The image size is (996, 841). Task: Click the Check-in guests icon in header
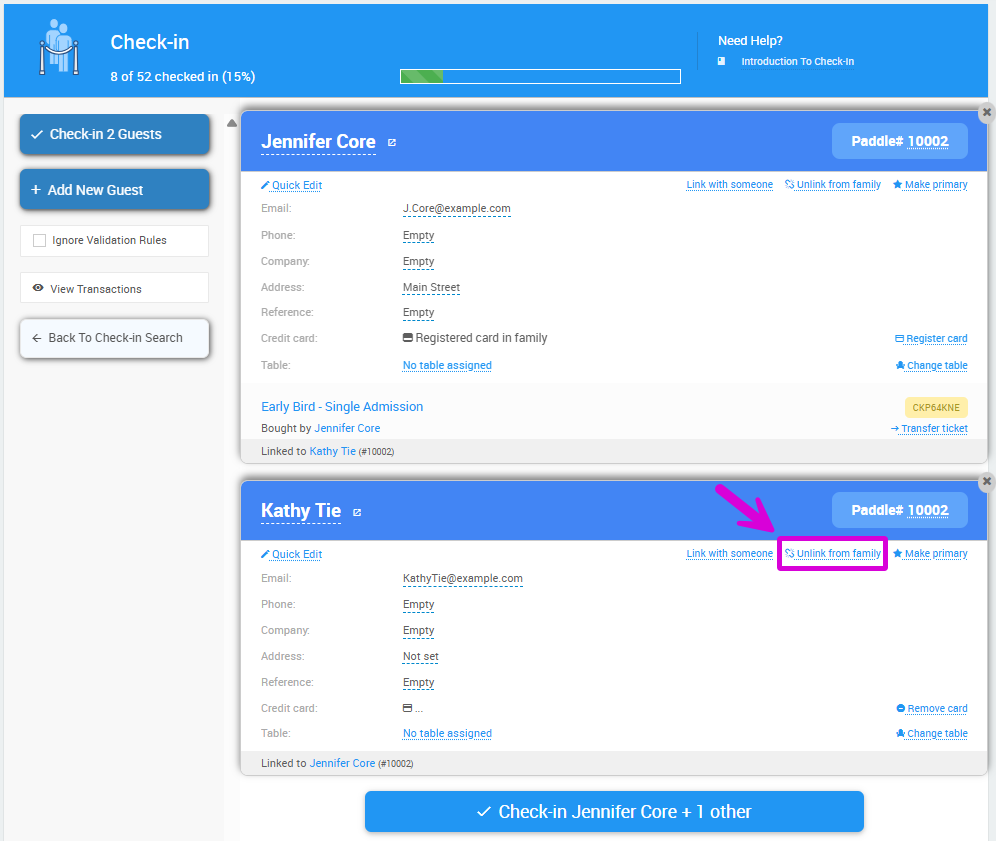58,47
